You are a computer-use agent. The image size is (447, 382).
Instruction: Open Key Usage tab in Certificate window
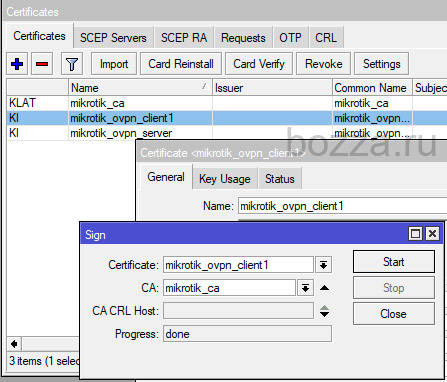(x=225, y=179)
